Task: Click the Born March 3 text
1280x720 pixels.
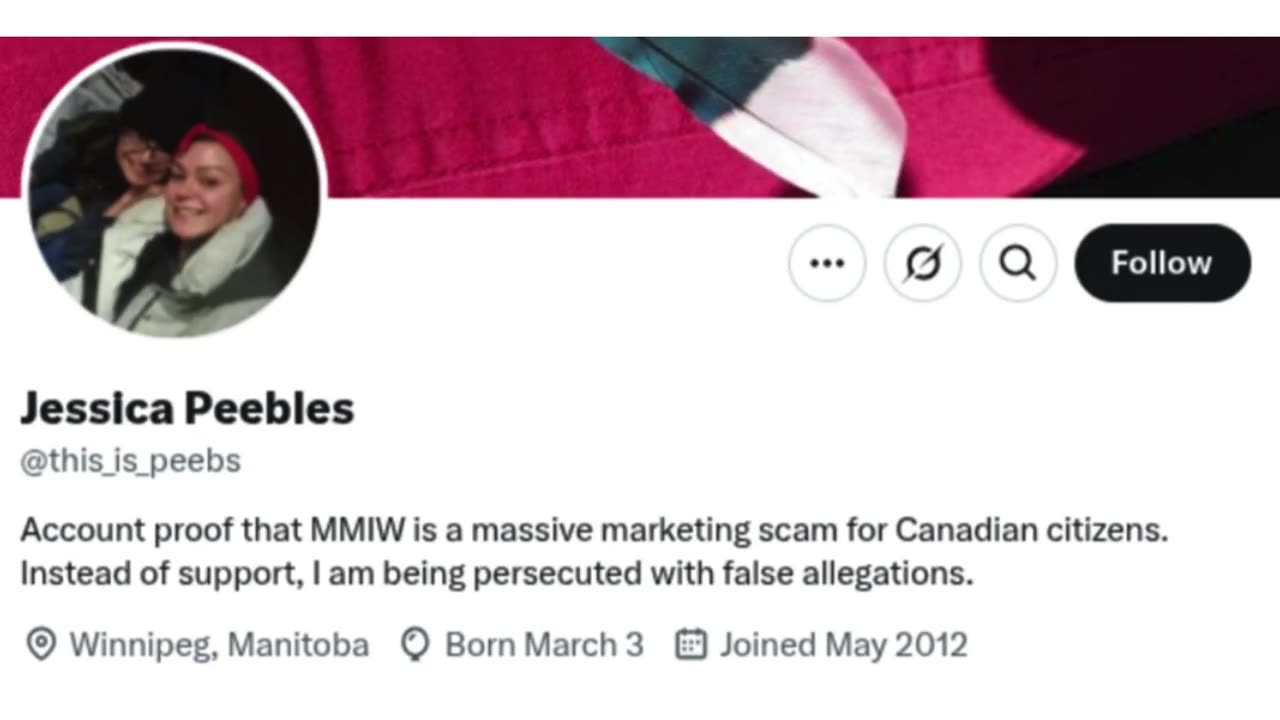Action: (x=544, y=645)
